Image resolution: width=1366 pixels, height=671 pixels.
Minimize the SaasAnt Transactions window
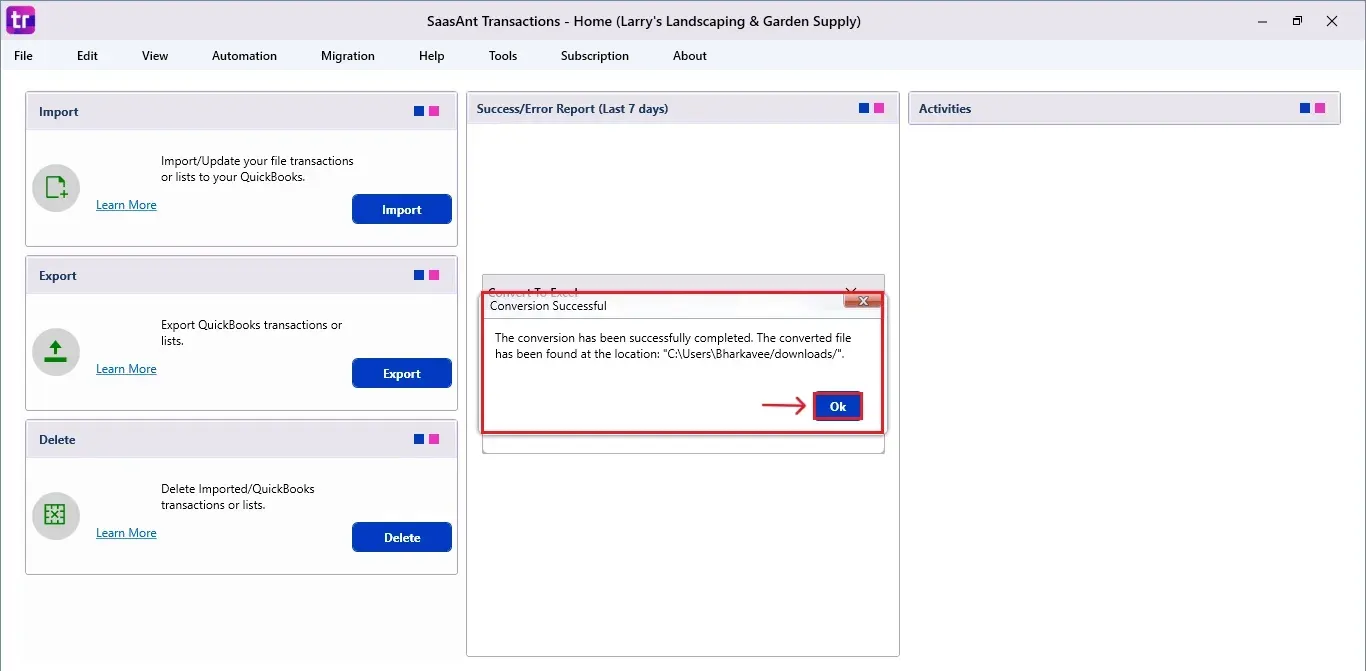click(1261, 21)
